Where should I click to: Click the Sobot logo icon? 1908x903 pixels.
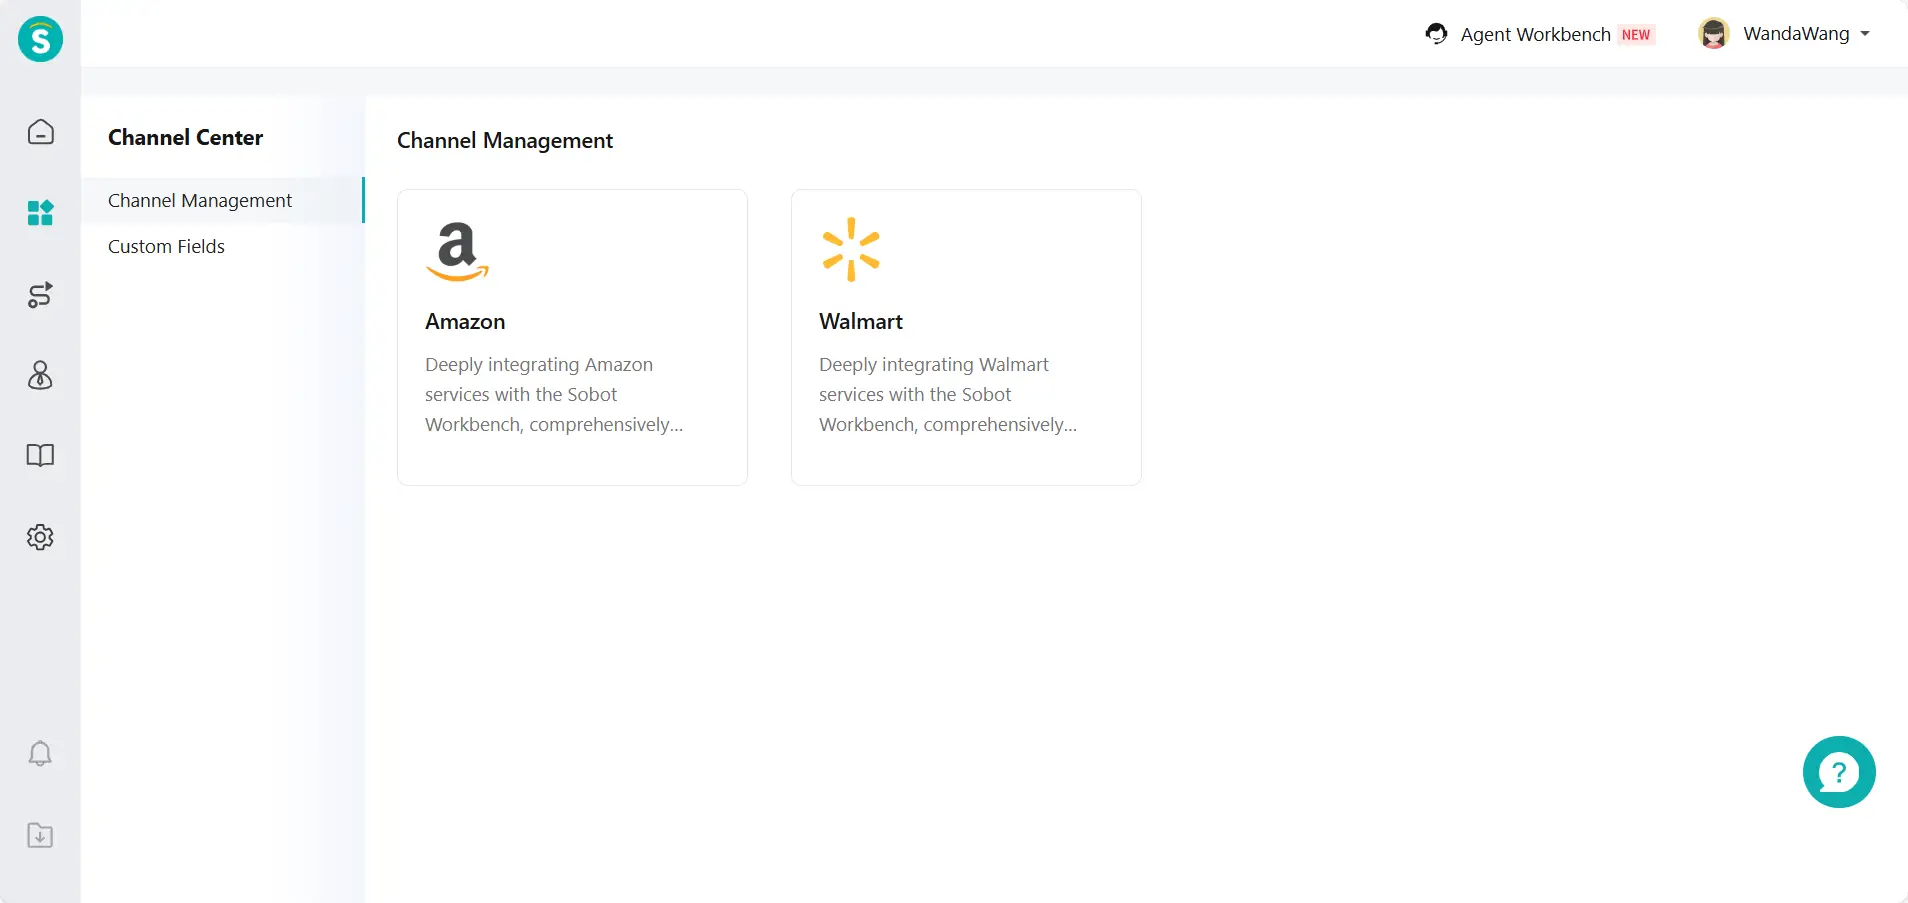coord(40,39)
